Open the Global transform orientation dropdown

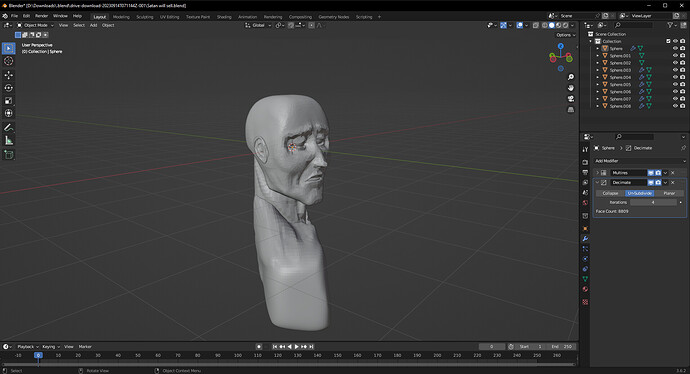(258, 26)
